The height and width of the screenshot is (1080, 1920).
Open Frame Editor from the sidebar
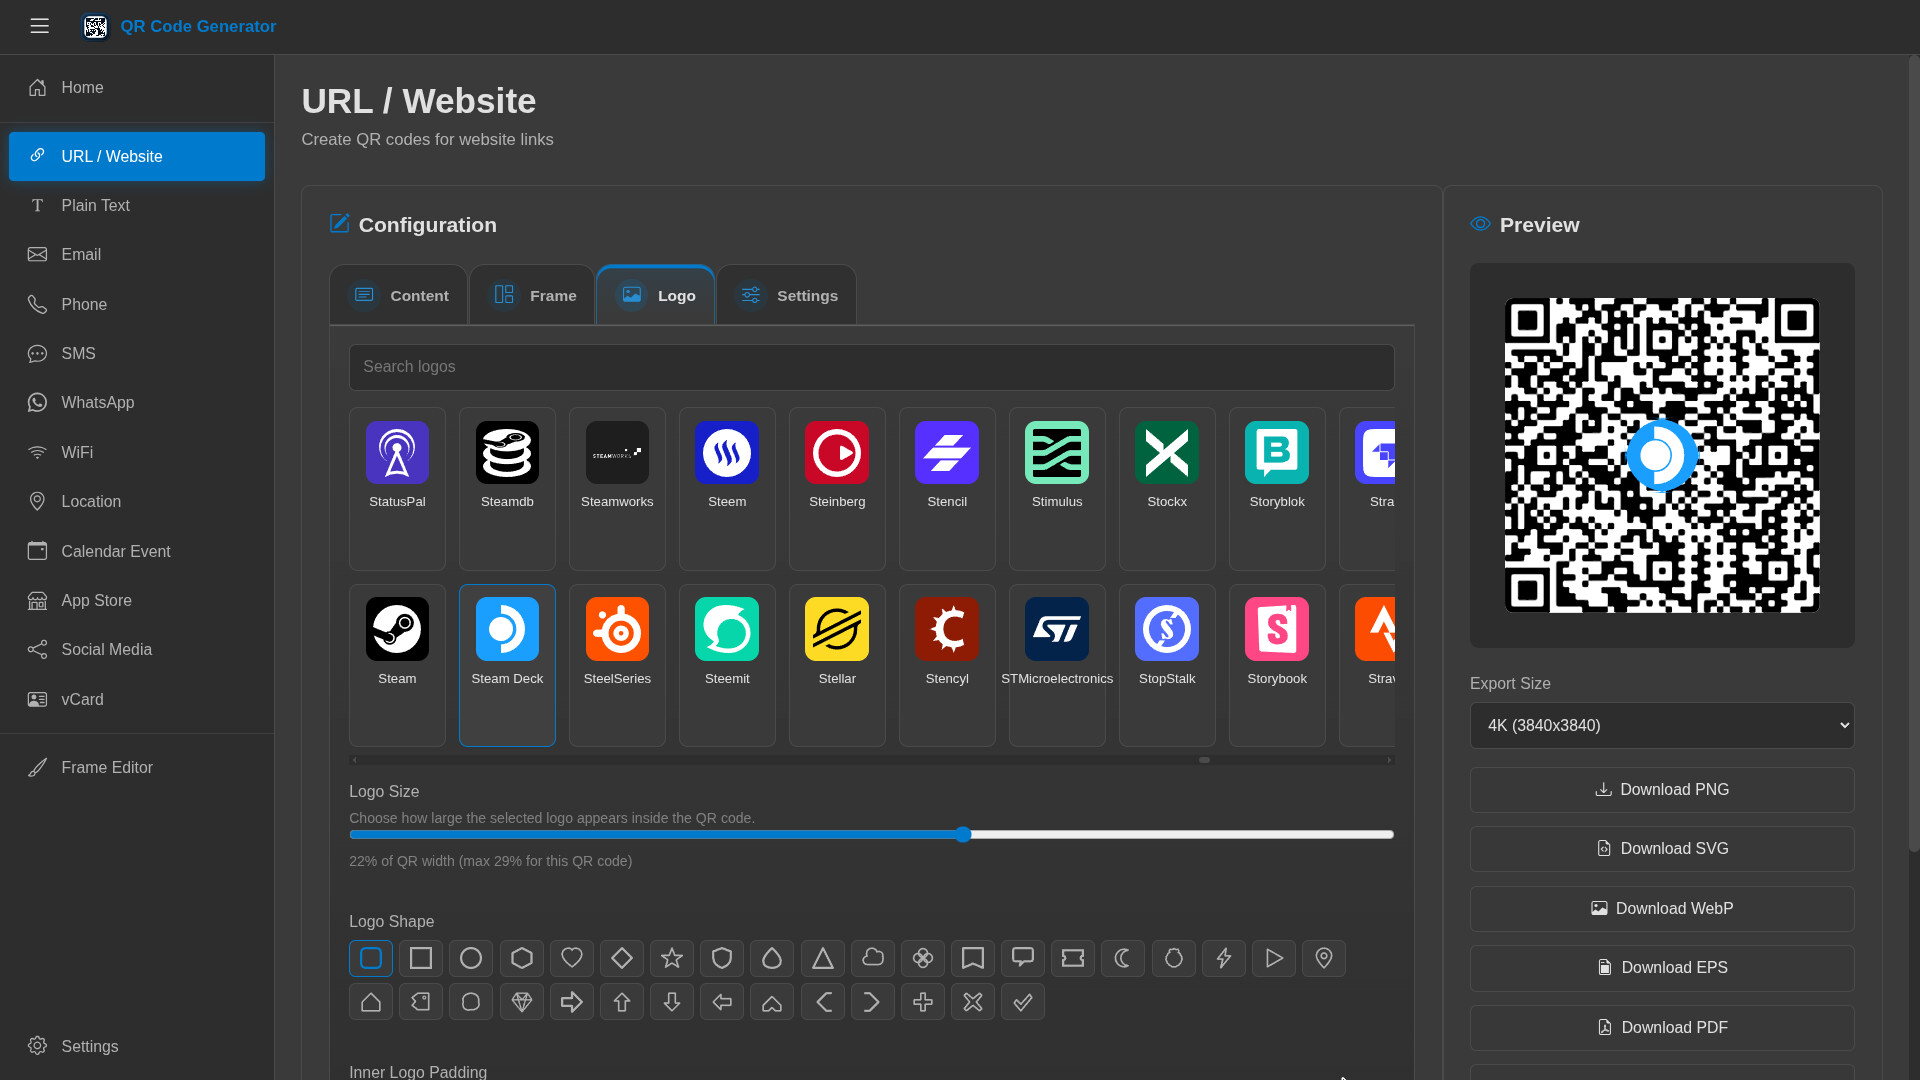click(137, 768)
